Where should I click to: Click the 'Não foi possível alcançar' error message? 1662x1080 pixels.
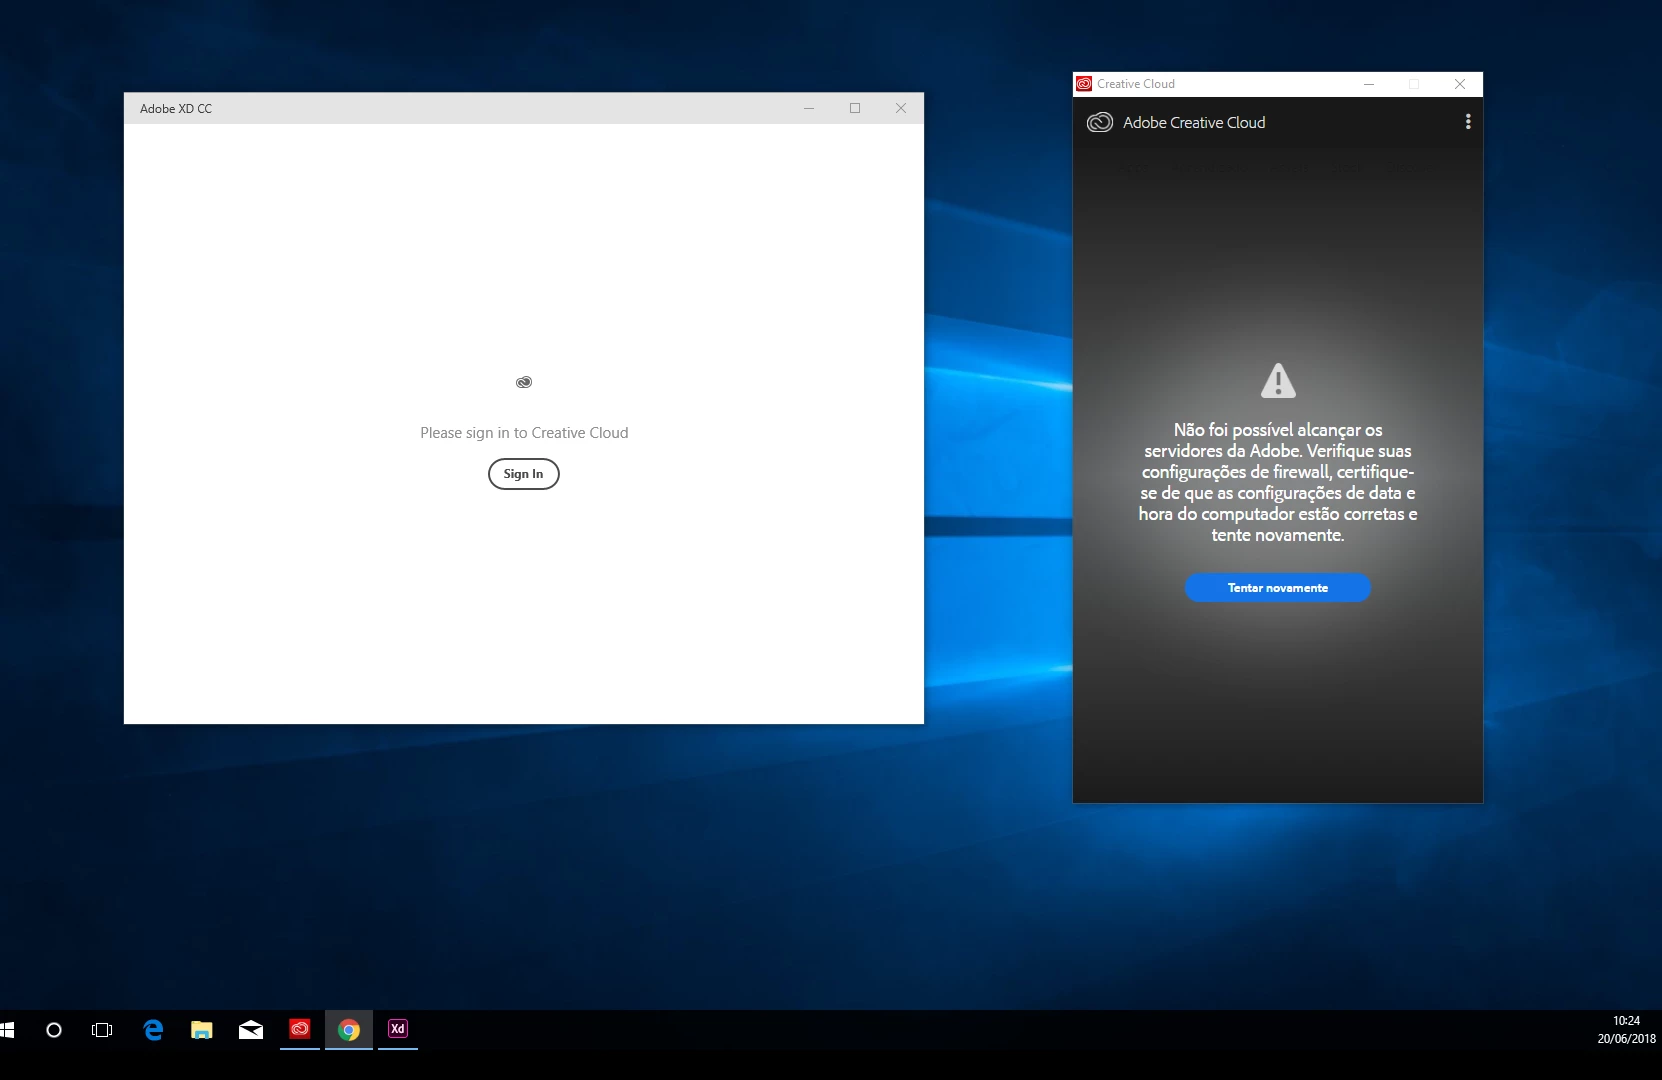(1278, 482)
